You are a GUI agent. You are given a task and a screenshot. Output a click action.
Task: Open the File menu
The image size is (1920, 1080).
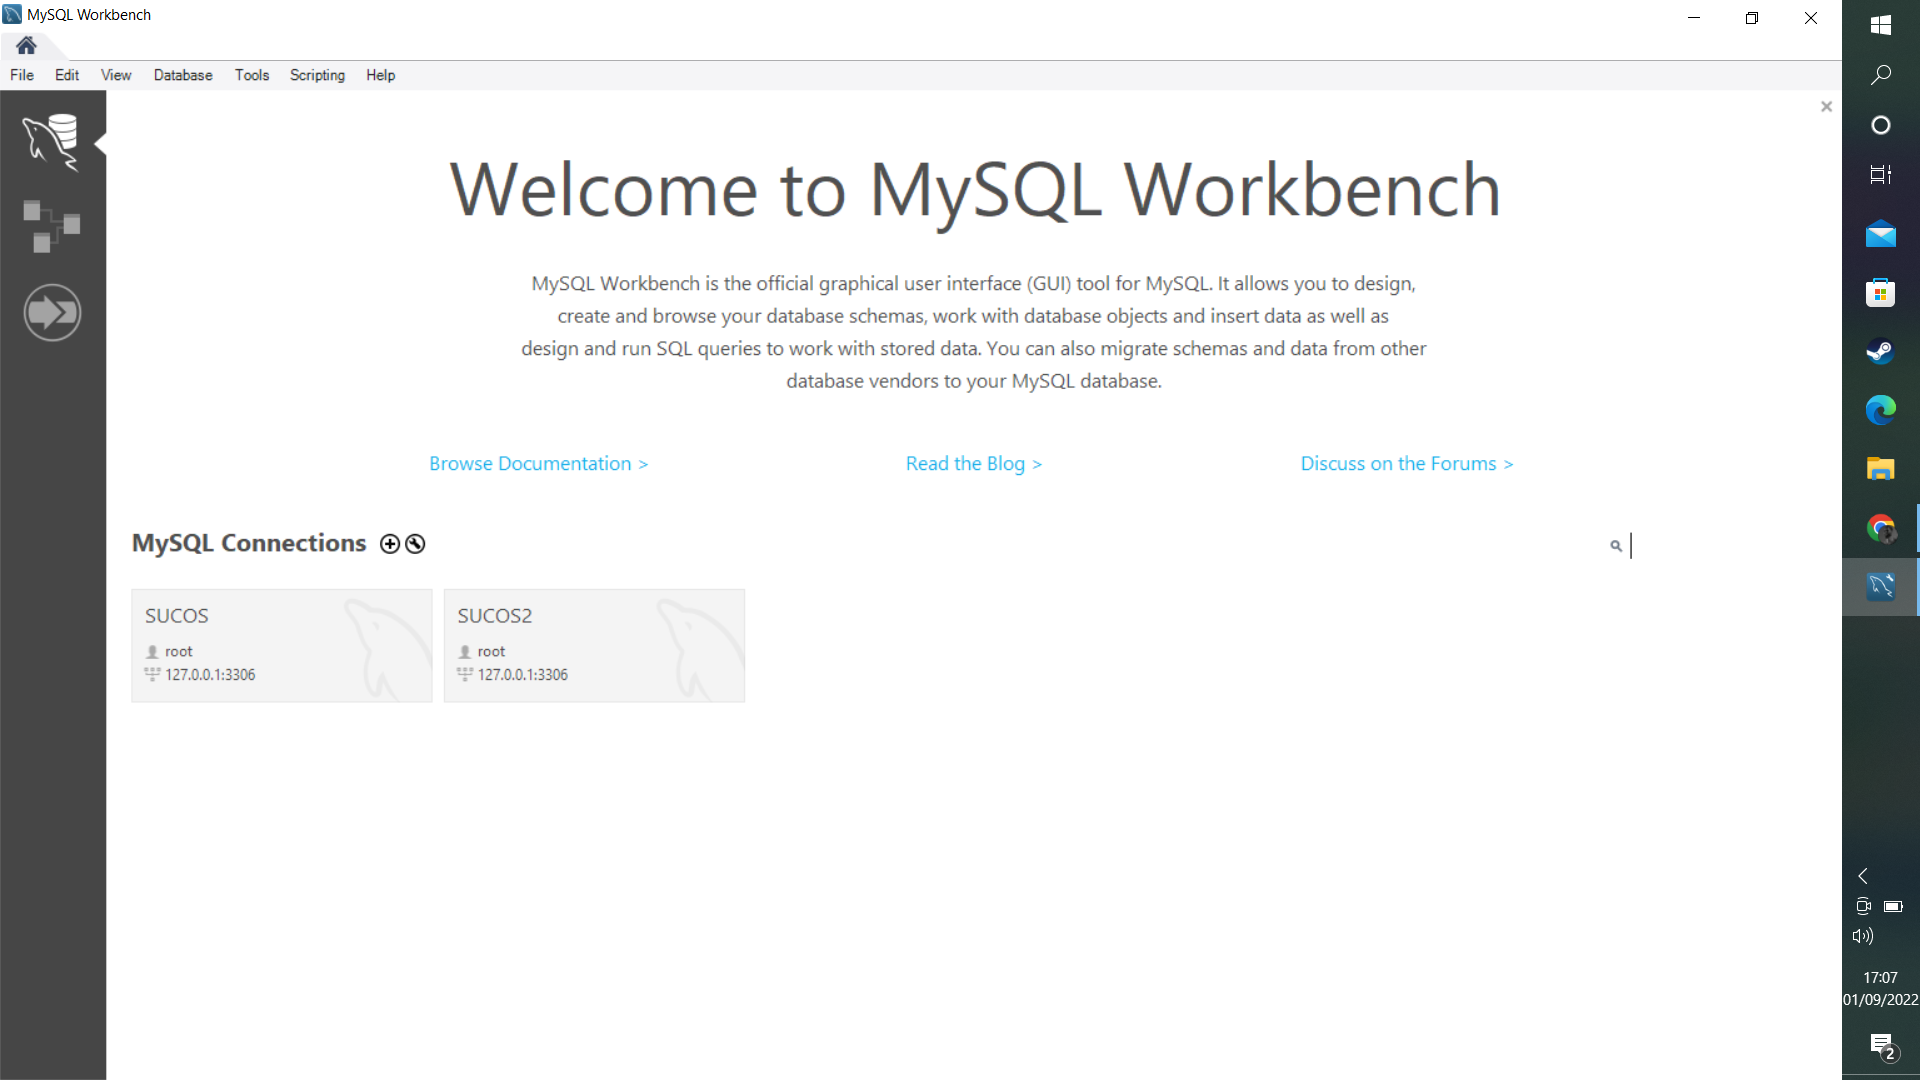(22, 75)
